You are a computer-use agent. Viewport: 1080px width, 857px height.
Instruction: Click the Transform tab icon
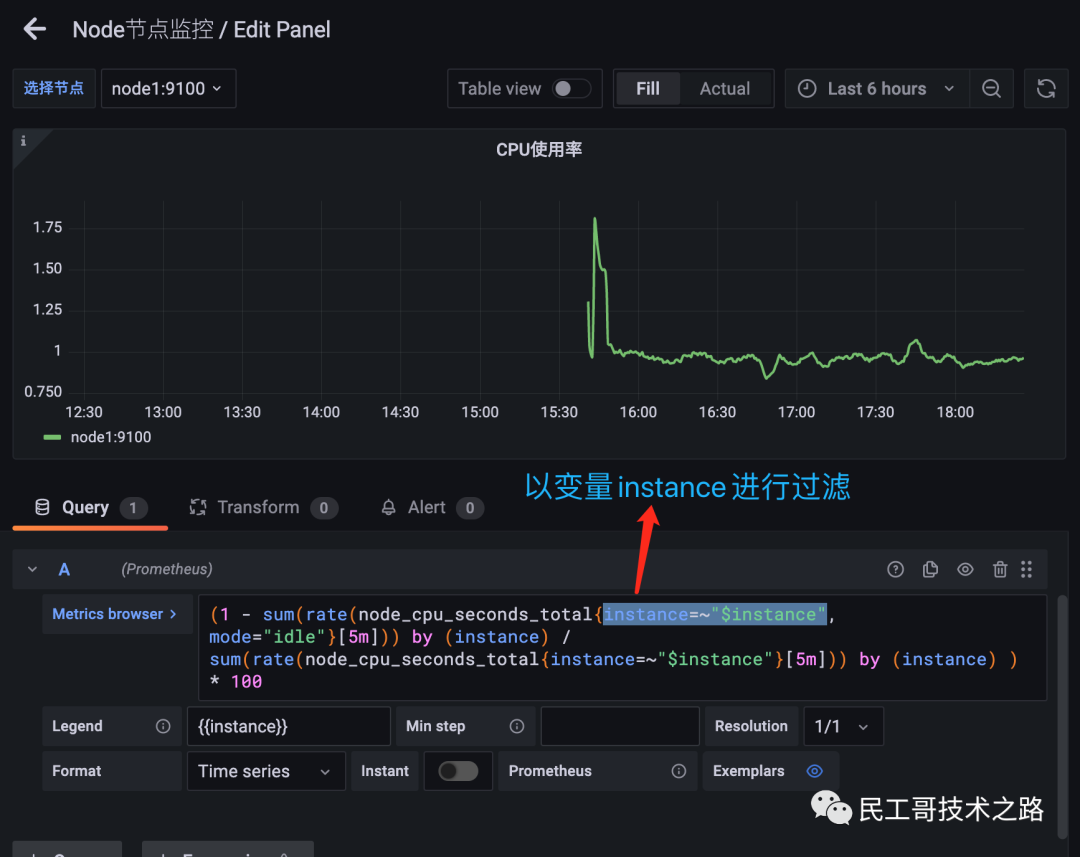point(198,508)
